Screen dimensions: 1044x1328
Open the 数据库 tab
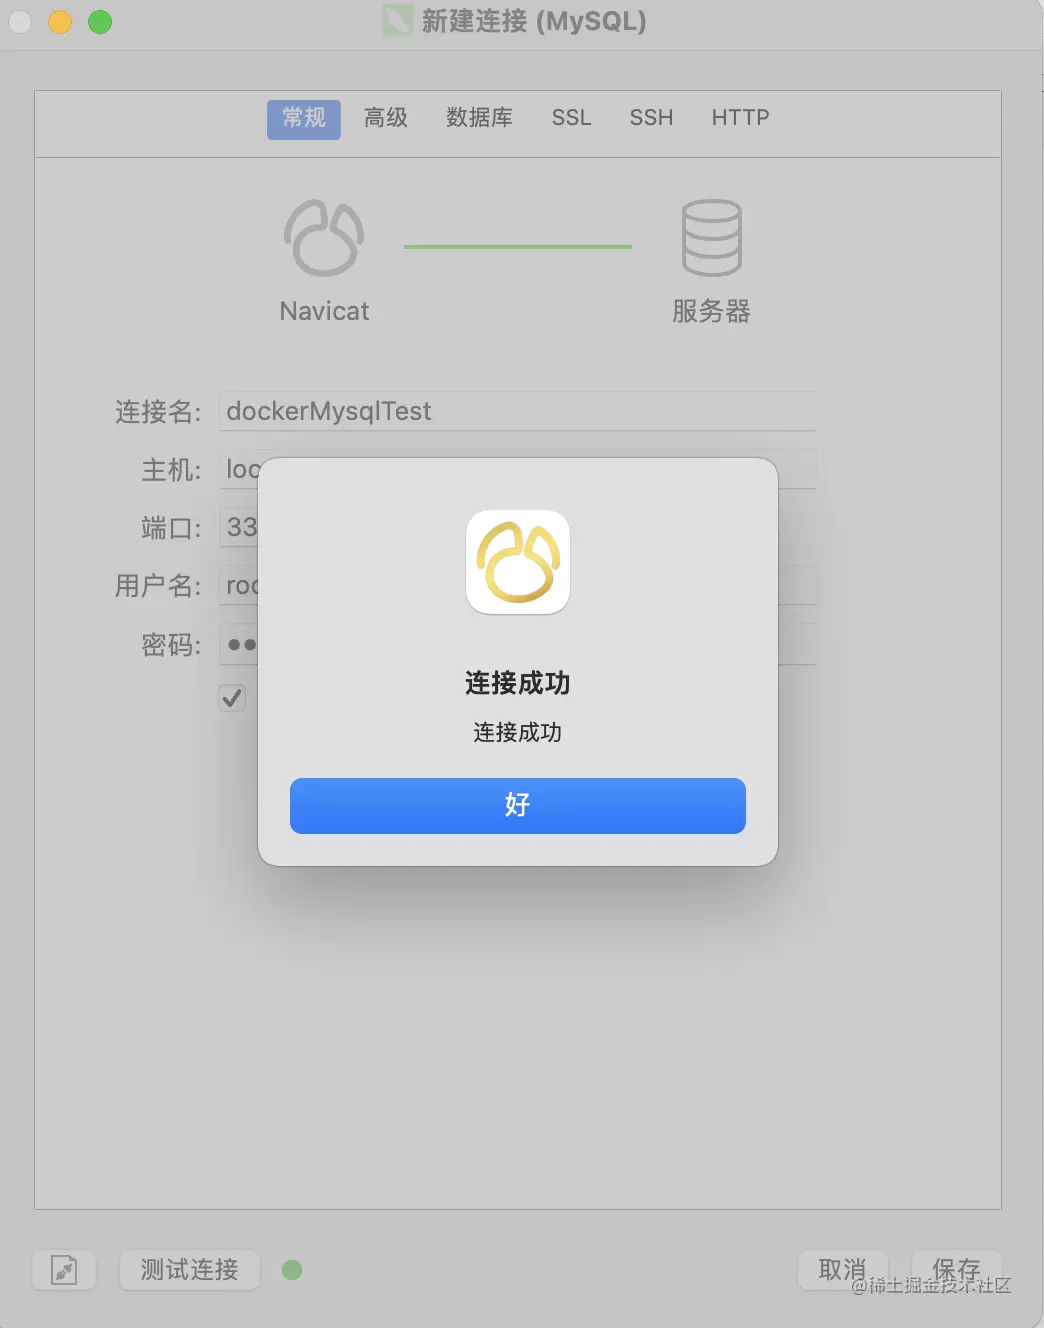pos(479,118)
